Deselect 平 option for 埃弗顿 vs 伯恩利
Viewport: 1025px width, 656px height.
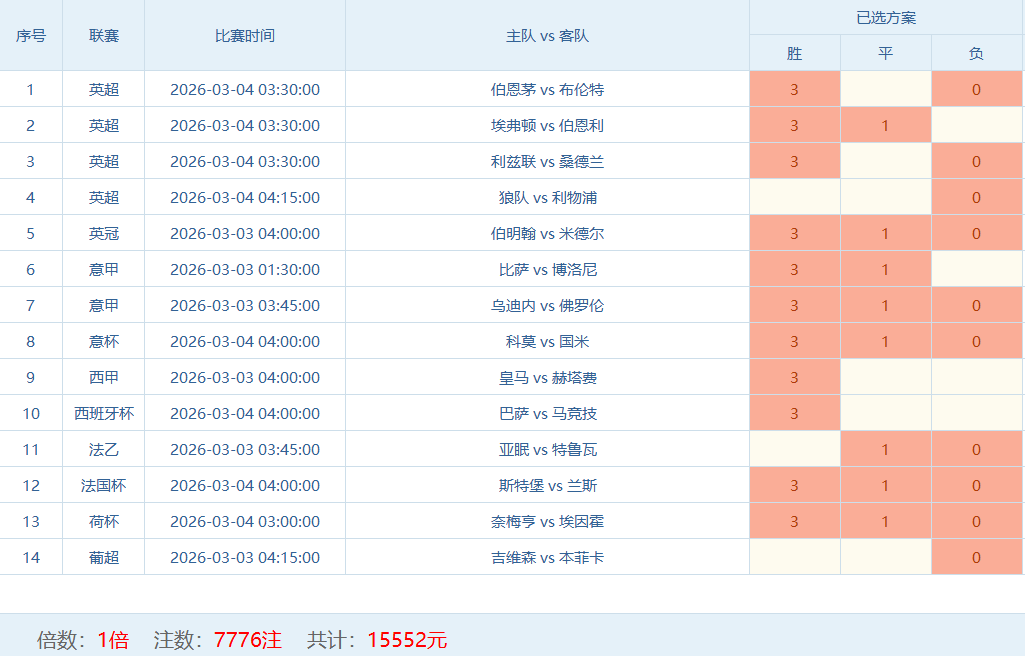(885, 126)
